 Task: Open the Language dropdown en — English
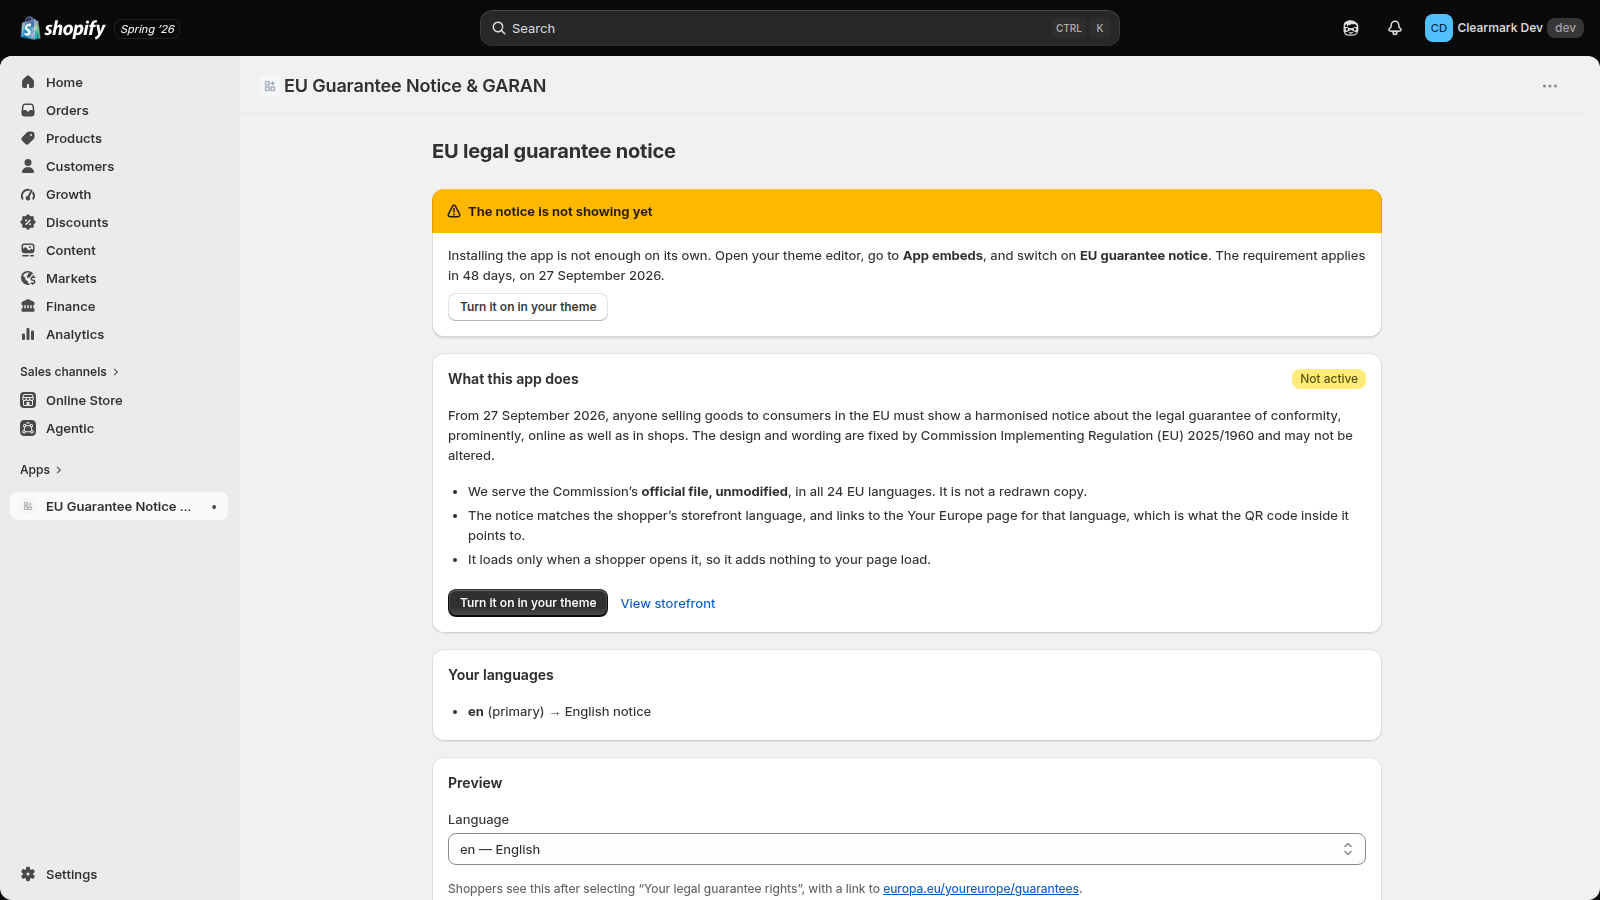click(906, 849)
